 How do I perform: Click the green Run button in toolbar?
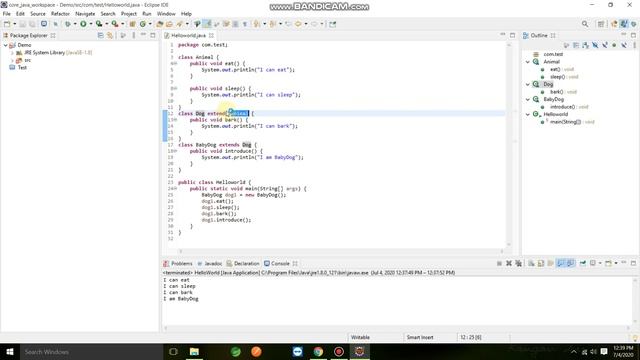pos(83,24)
